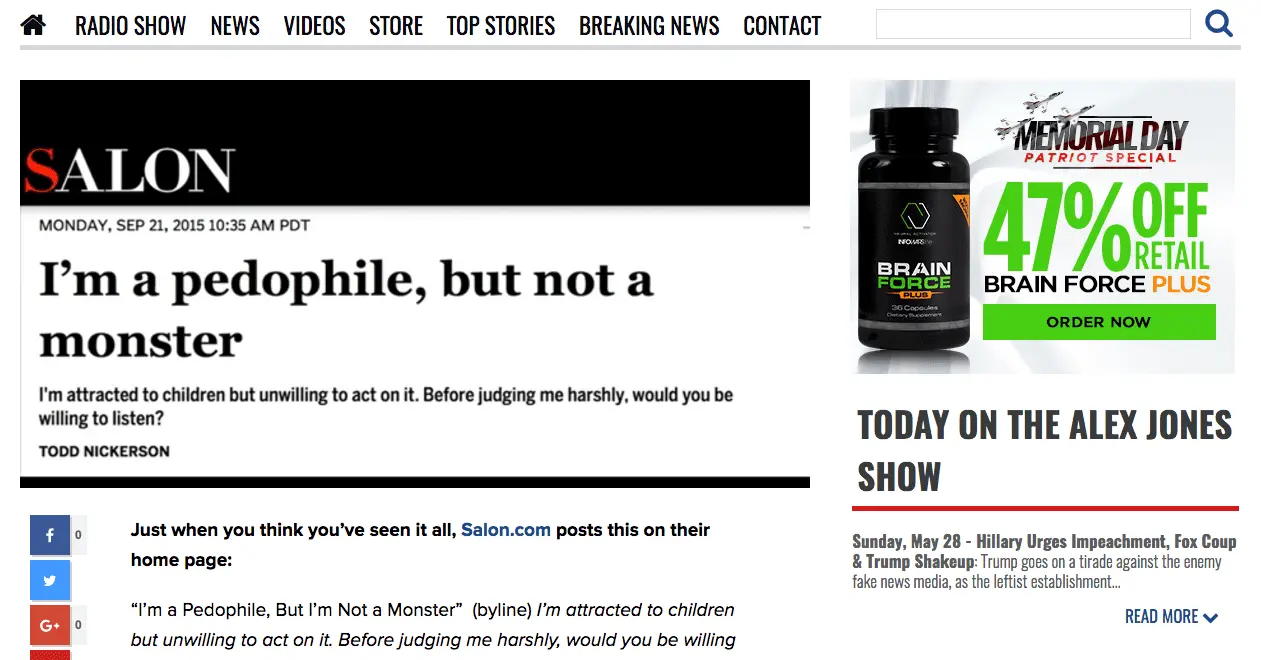This screenshot has width=1261, height=660.
Task: Navigate to Top Stories
Action: 501,26
